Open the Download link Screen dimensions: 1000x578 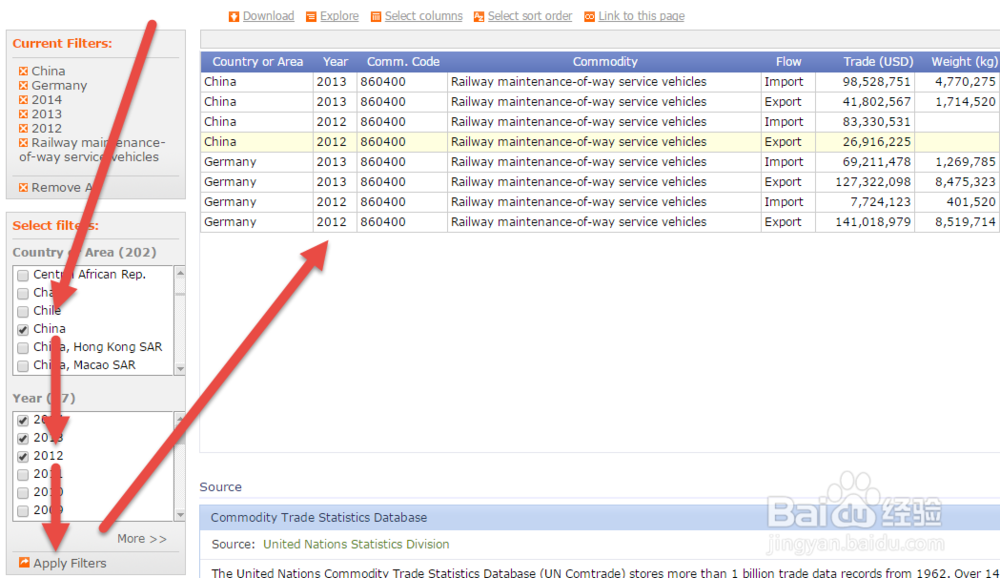tap(268, 16)
